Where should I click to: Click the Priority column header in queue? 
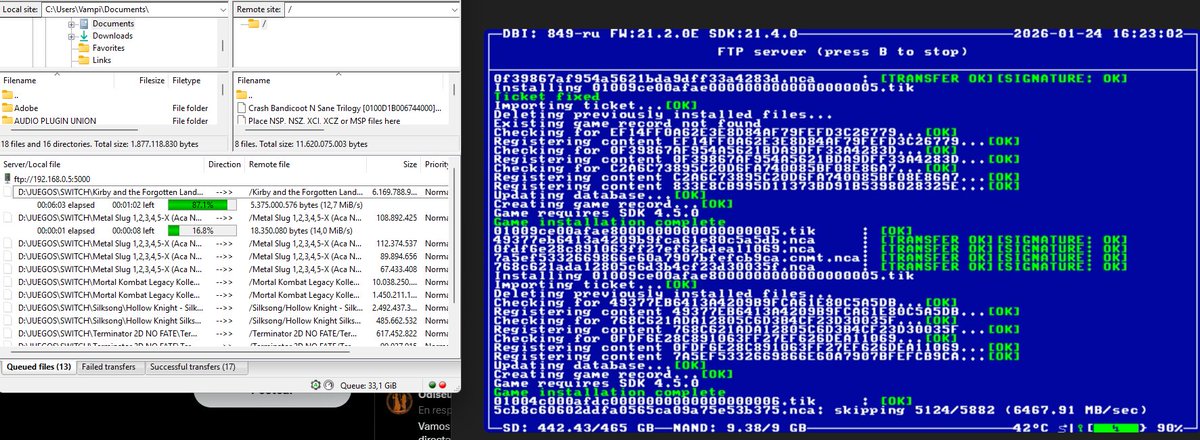pyautogui.click(x=436, y=164)
